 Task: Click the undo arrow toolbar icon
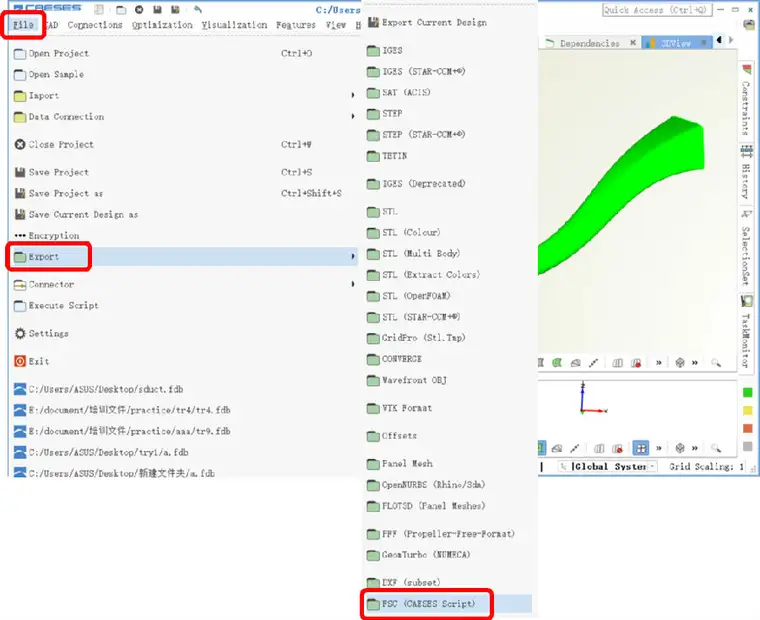tap(198, 9)
